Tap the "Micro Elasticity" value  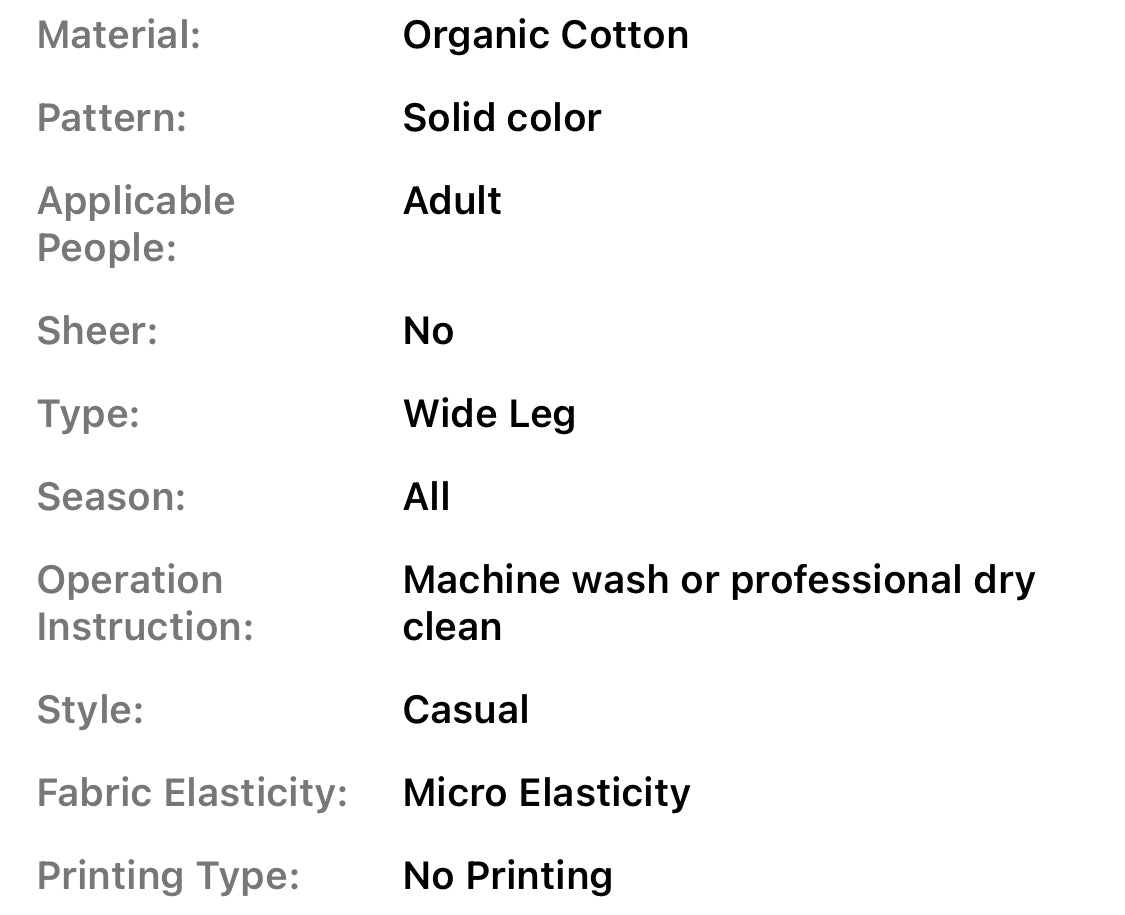[546, 793]
